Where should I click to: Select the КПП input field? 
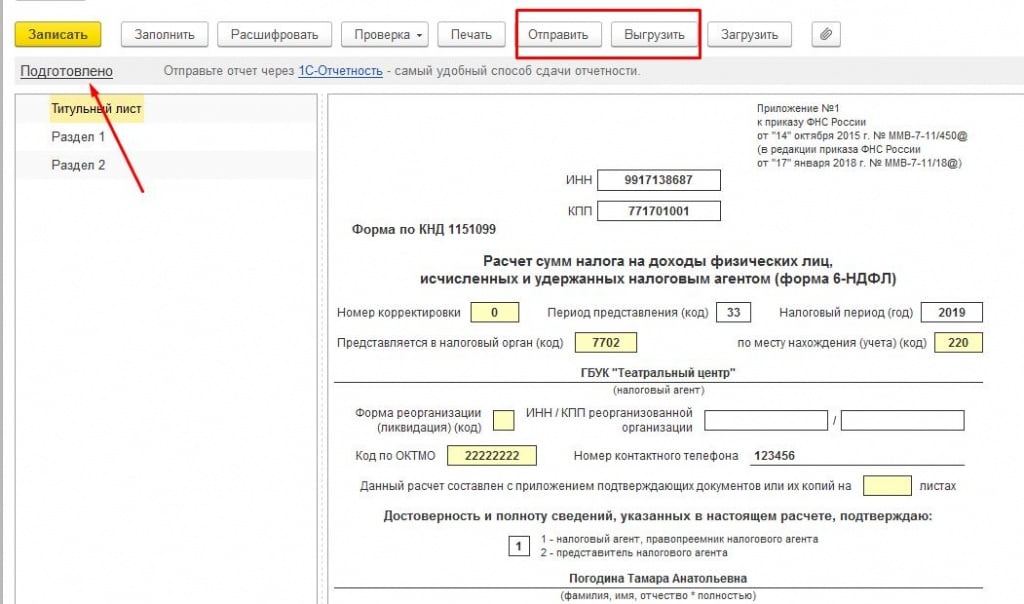click(658, 211)
